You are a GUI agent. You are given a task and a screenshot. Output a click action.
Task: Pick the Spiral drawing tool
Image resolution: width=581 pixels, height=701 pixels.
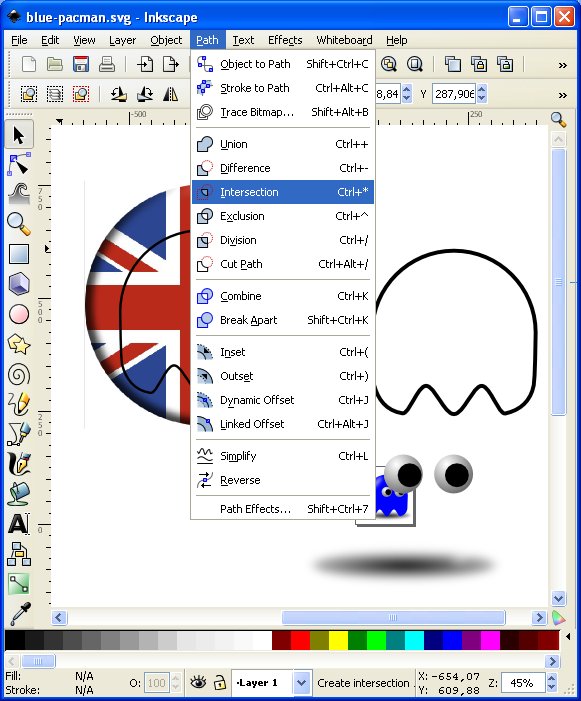pos(19,374)
